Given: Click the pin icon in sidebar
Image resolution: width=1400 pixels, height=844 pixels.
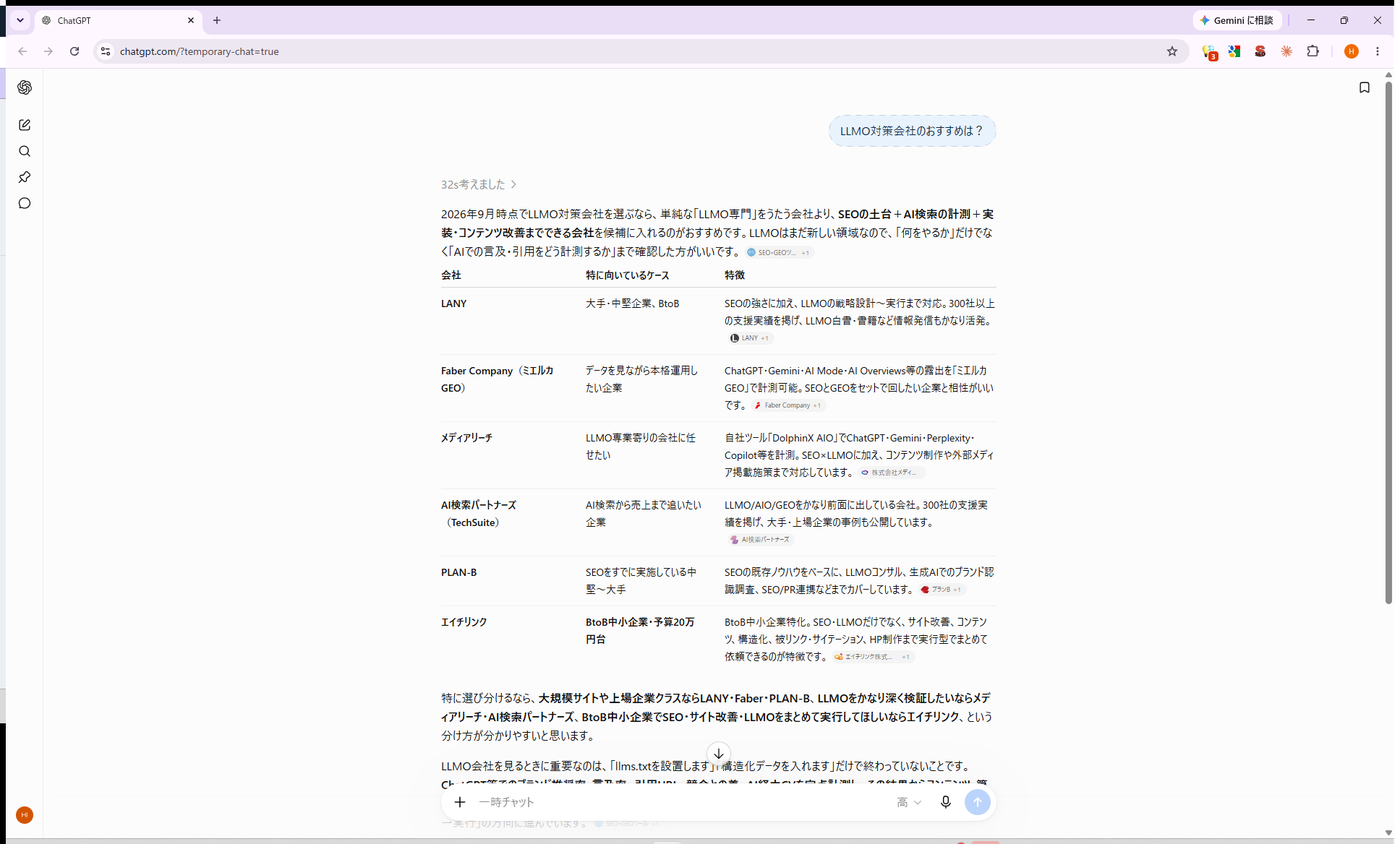Looking at the screenshot, I should 24,177.
